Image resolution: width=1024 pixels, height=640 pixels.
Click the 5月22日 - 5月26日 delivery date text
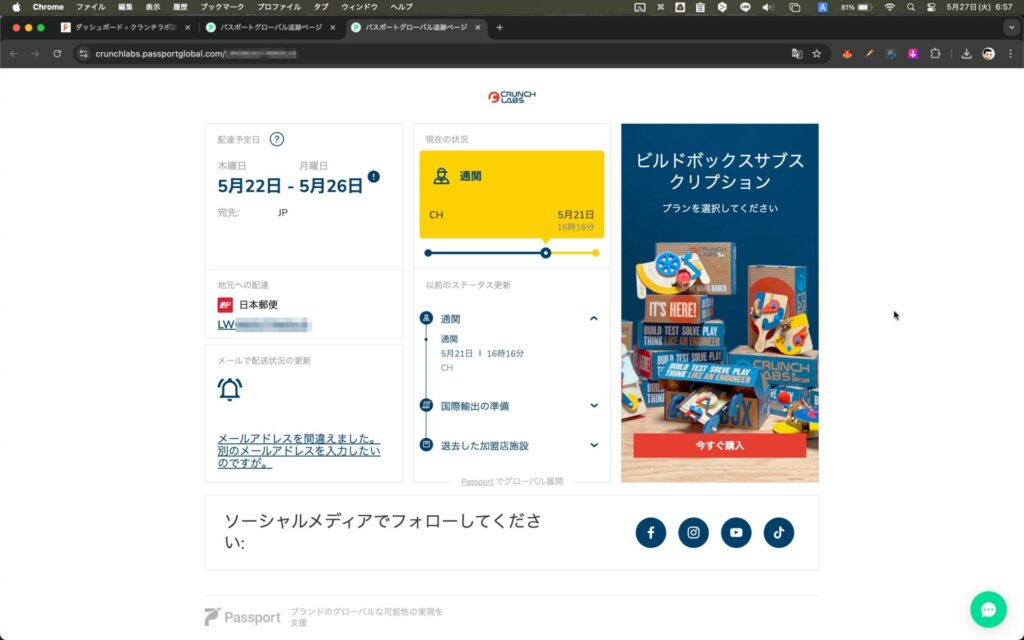pyautogui.click(x=290, y=186)
